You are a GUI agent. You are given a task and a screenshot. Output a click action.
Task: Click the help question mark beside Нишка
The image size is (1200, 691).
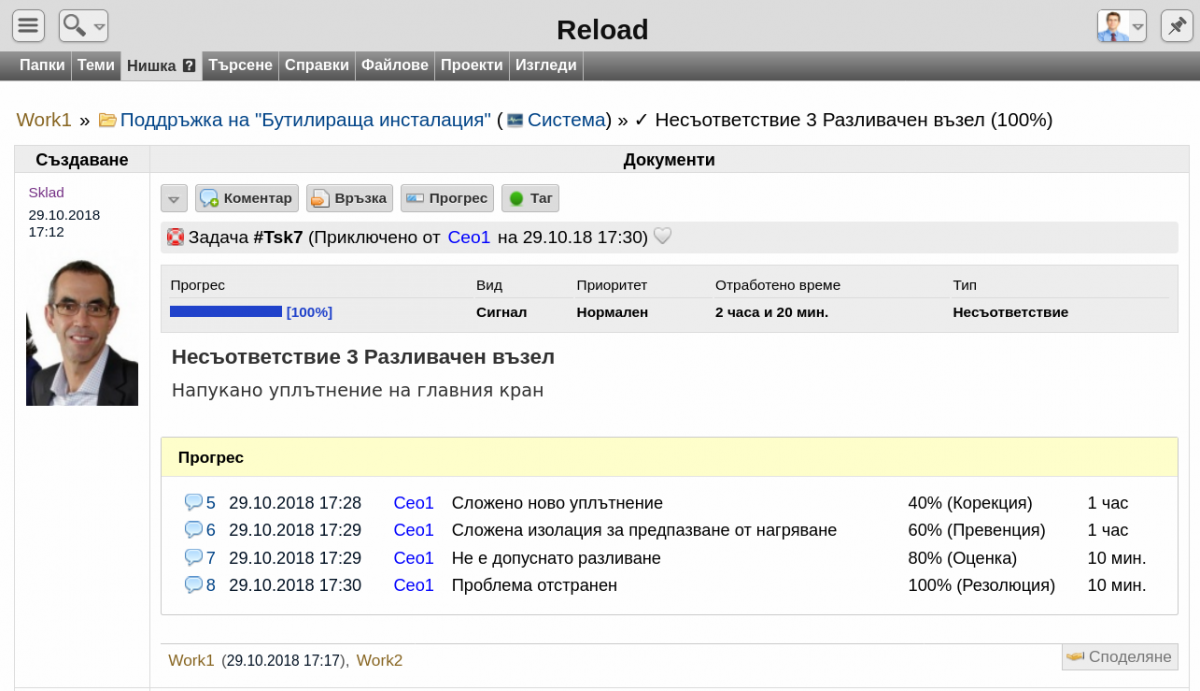[189, 66]
